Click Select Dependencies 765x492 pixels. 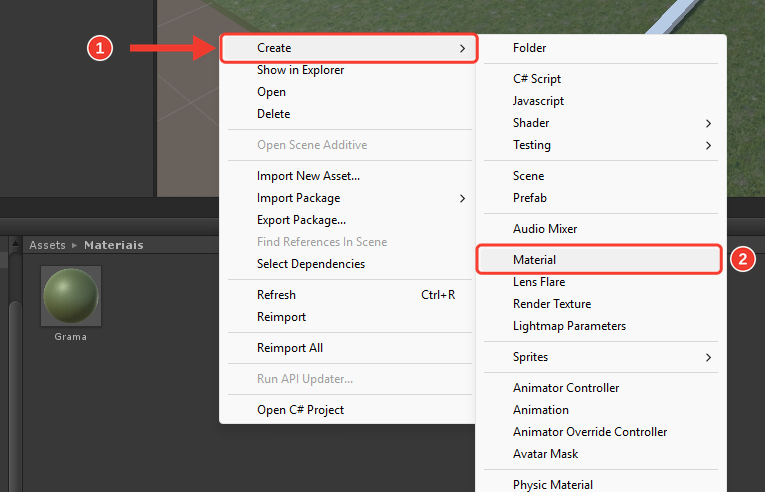coord(348,264)
